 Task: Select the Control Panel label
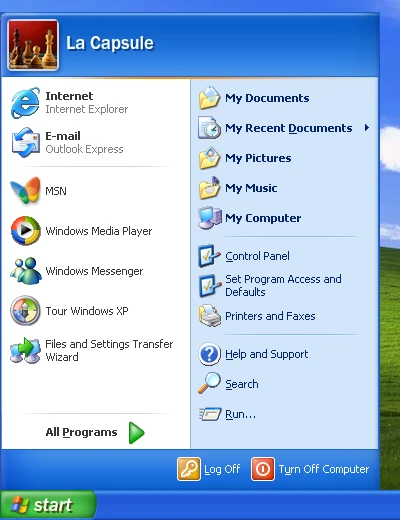[x=257, y=256]
